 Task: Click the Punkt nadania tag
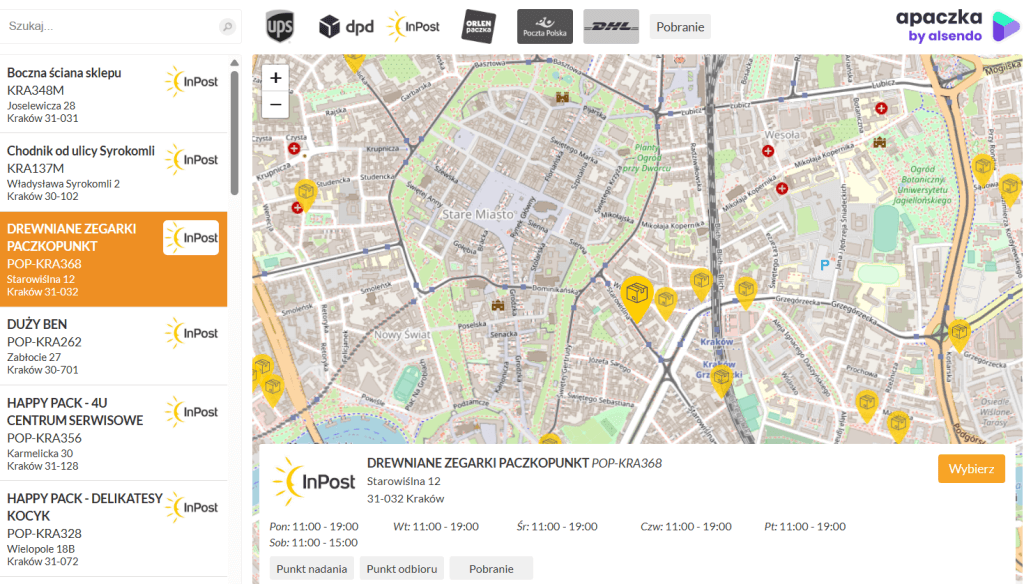311,568
